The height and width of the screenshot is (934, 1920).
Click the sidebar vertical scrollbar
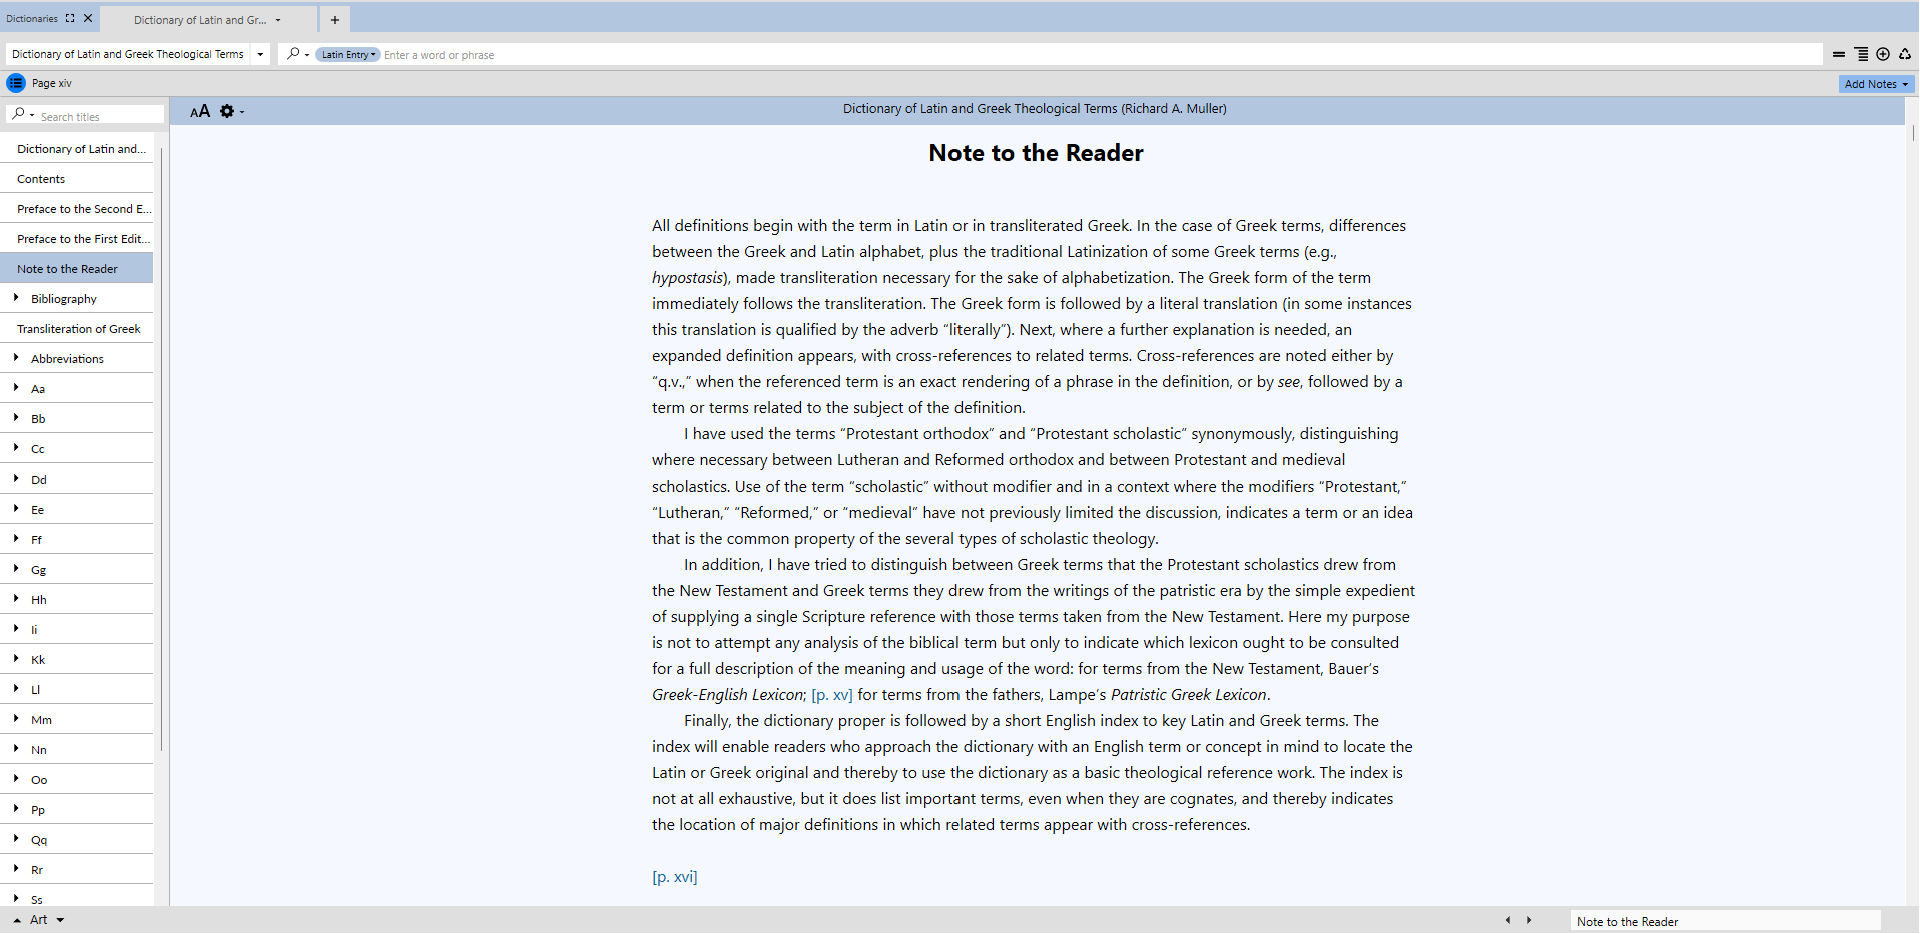click(161, 450)
